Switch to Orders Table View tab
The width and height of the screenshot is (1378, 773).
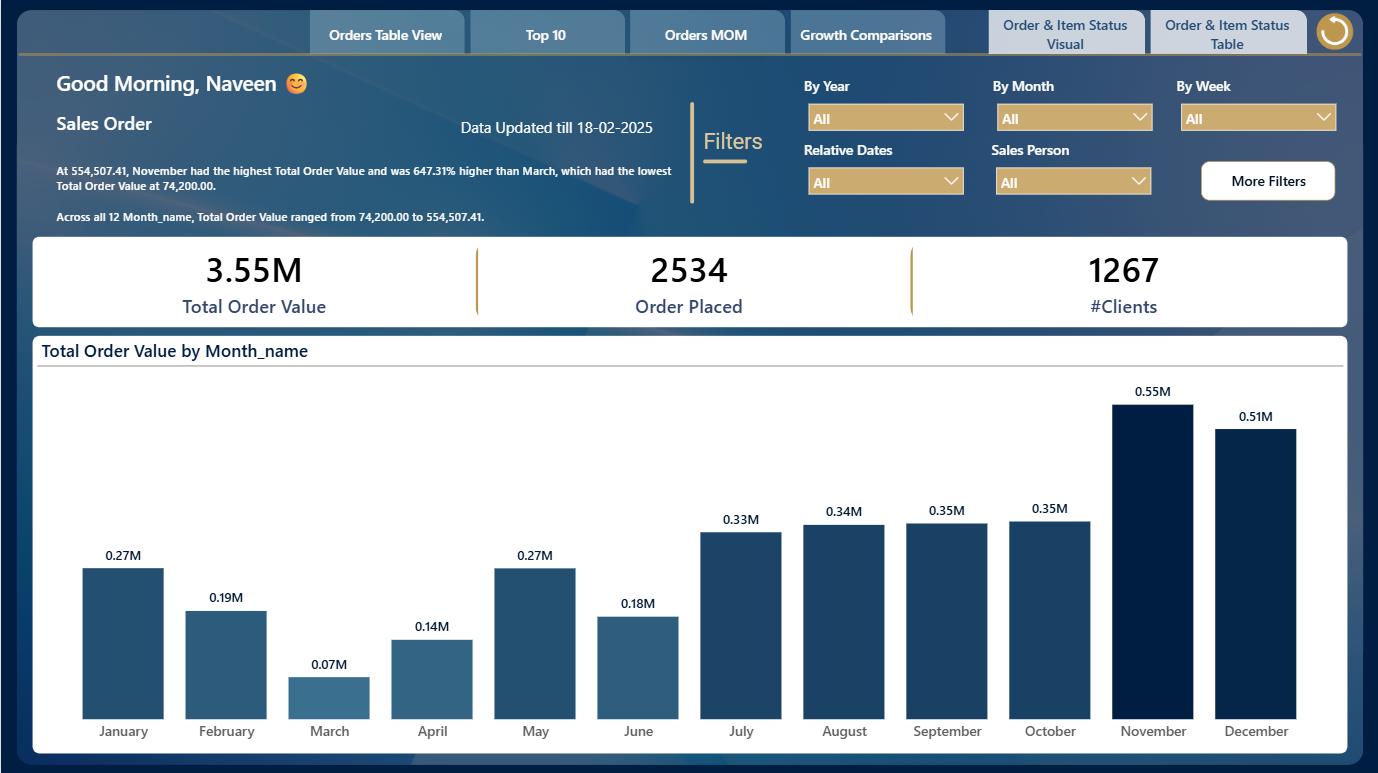tap(385, 34)
